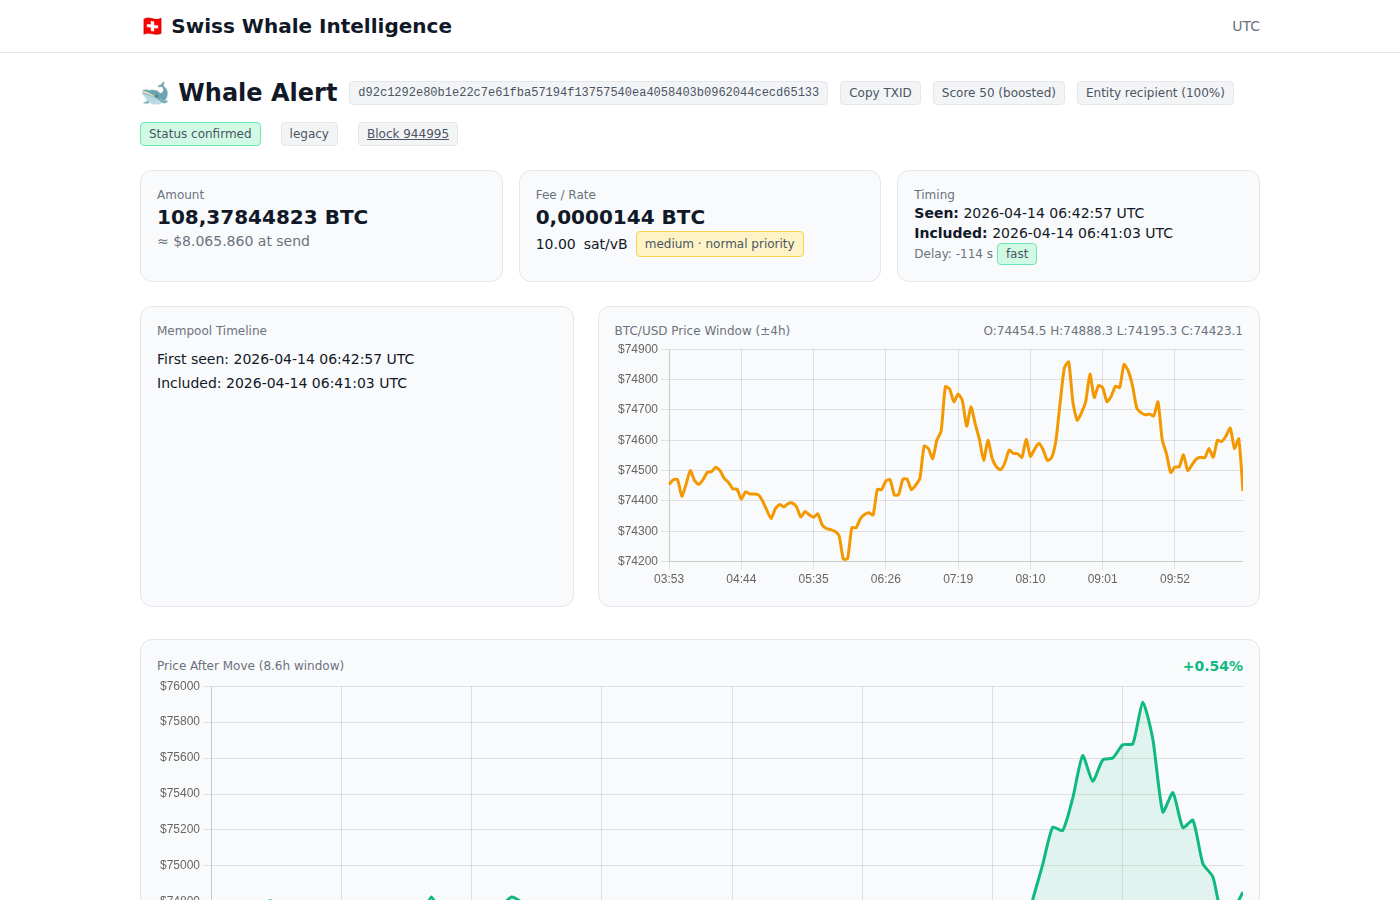
Task: Click the Mempool Timeline panel header
Action: tap(212, 330)
